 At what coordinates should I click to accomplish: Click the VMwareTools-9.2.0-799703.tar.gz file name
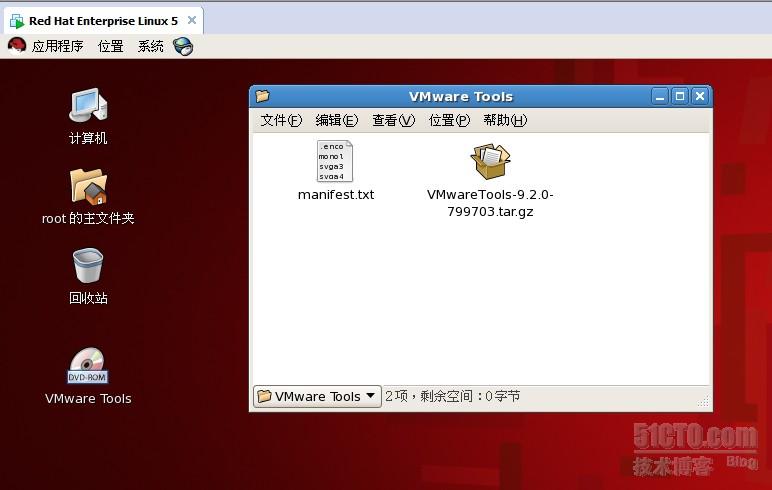point(490,203)
